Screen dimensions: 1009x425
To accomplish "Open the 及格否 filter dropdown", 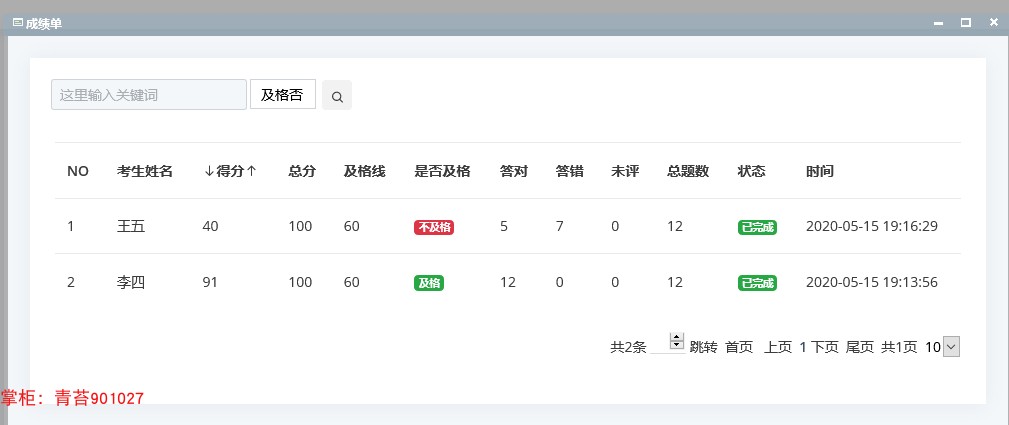I will [282, 95].
